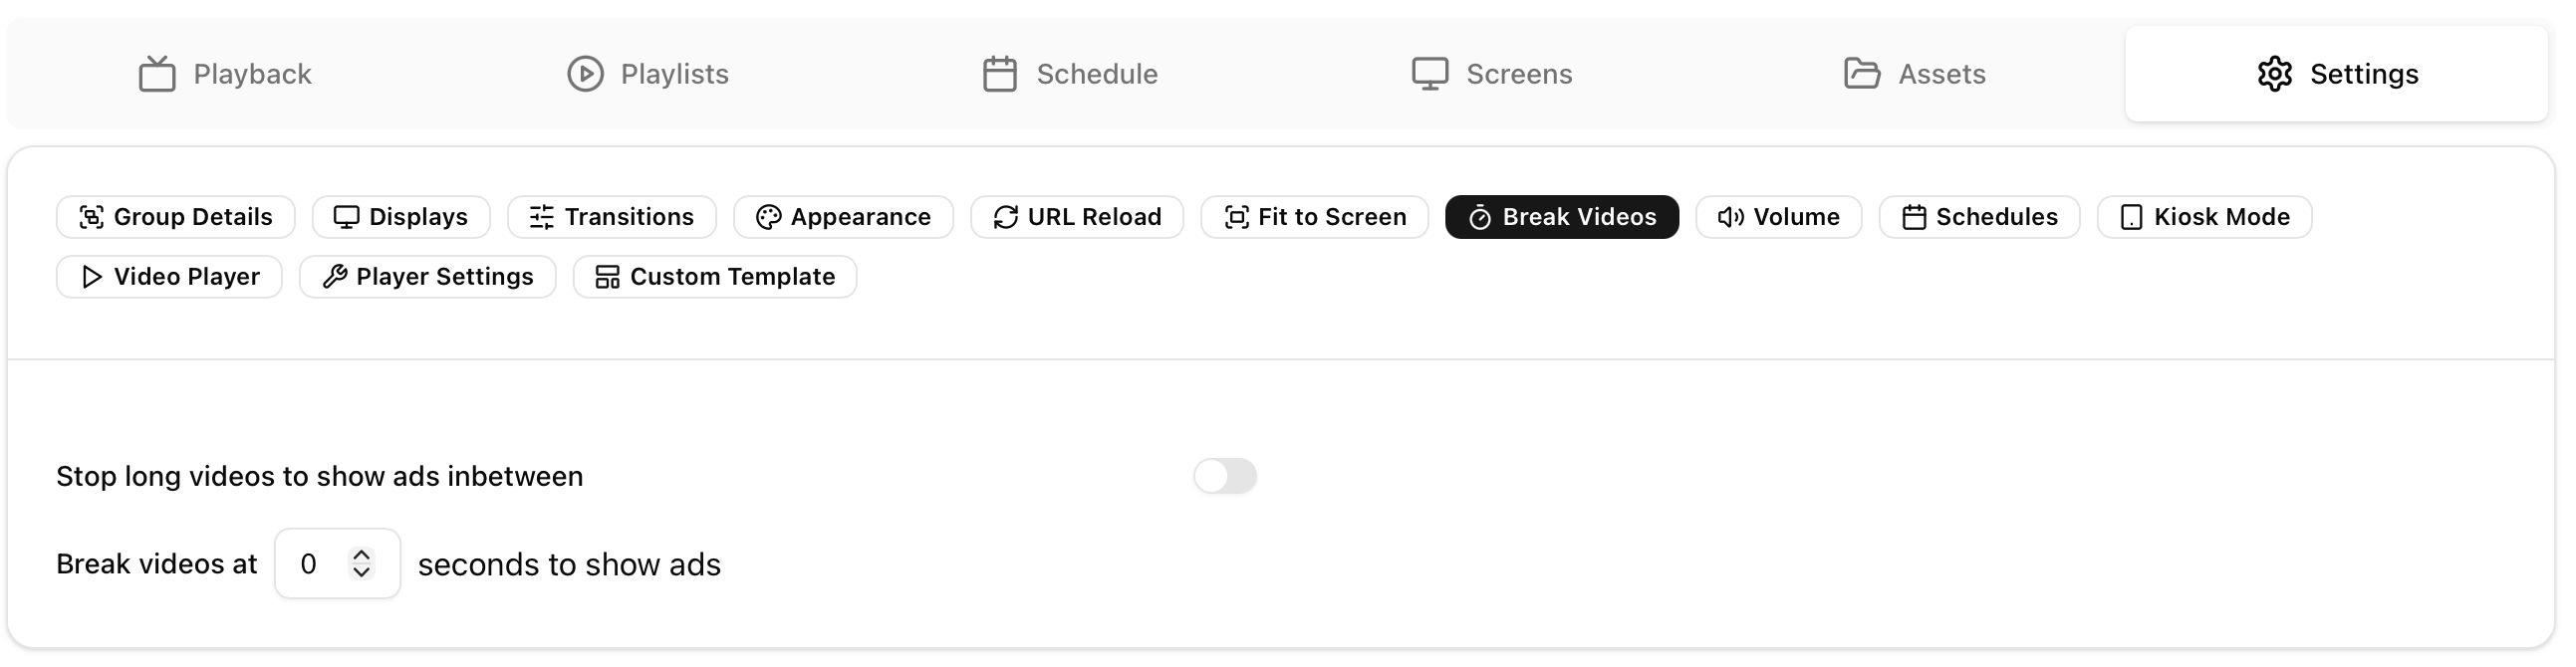Click the Fit to Screen icon
Screen dimensions: 2576x667
[x=1236, y=217]
